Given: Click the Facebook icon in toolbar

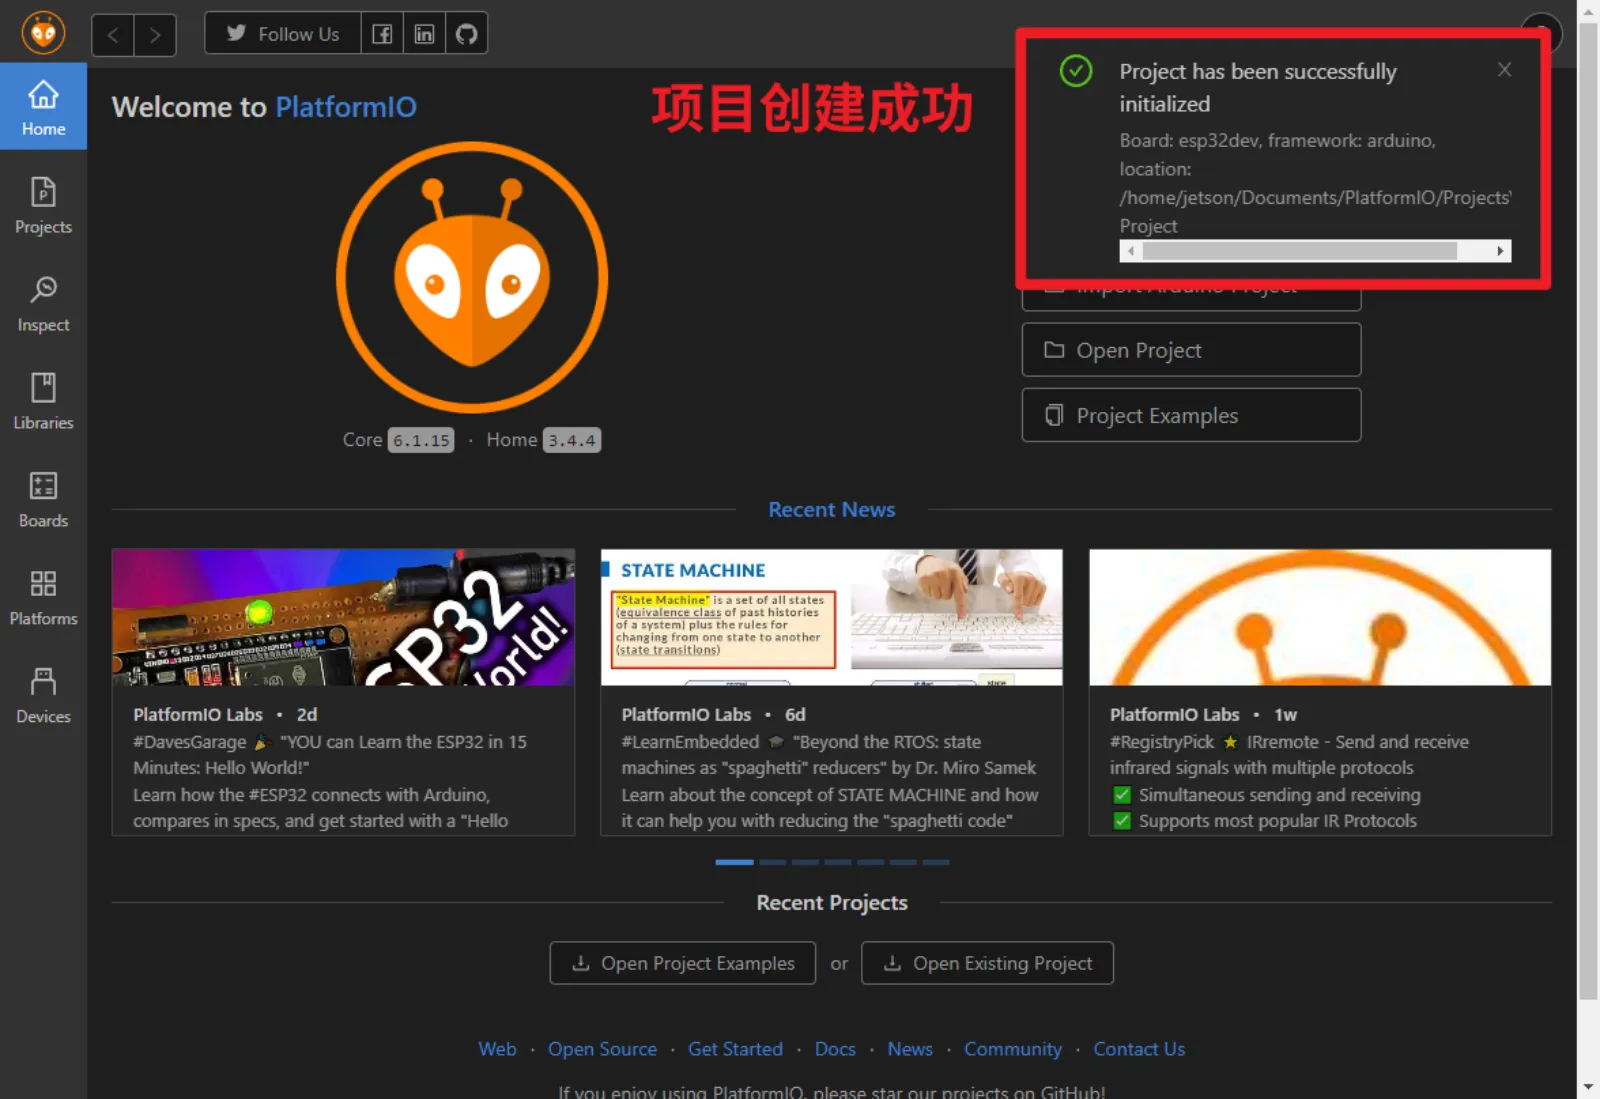Looking at the screenshot, I should point(381,33).
